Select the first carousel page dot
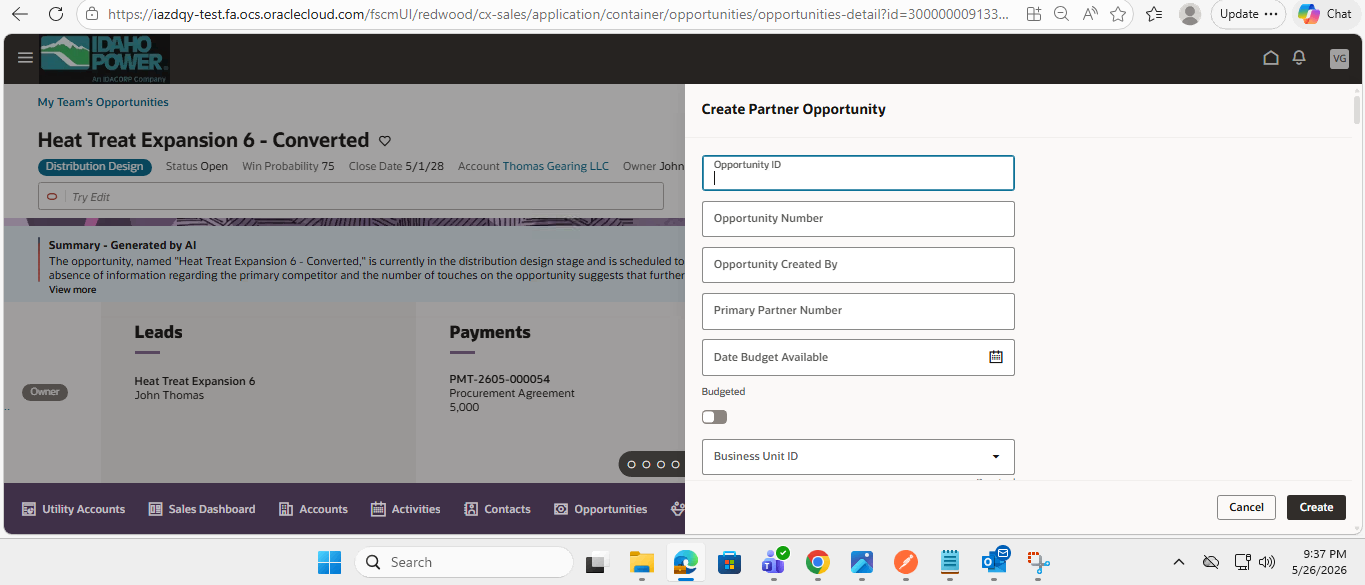 pyautogui.click(x=631, y=464)
